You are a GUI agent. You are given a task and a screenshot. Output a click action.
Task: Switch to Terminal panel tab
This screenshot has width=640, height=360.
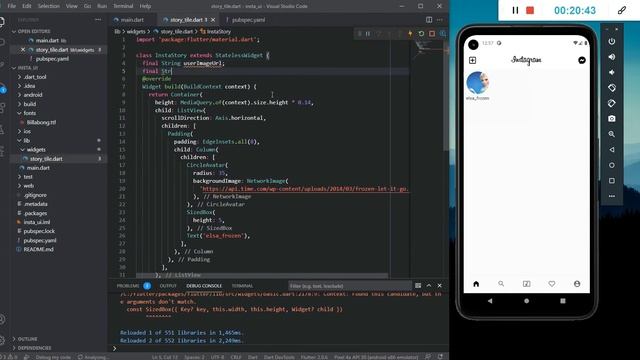[242, 286]
